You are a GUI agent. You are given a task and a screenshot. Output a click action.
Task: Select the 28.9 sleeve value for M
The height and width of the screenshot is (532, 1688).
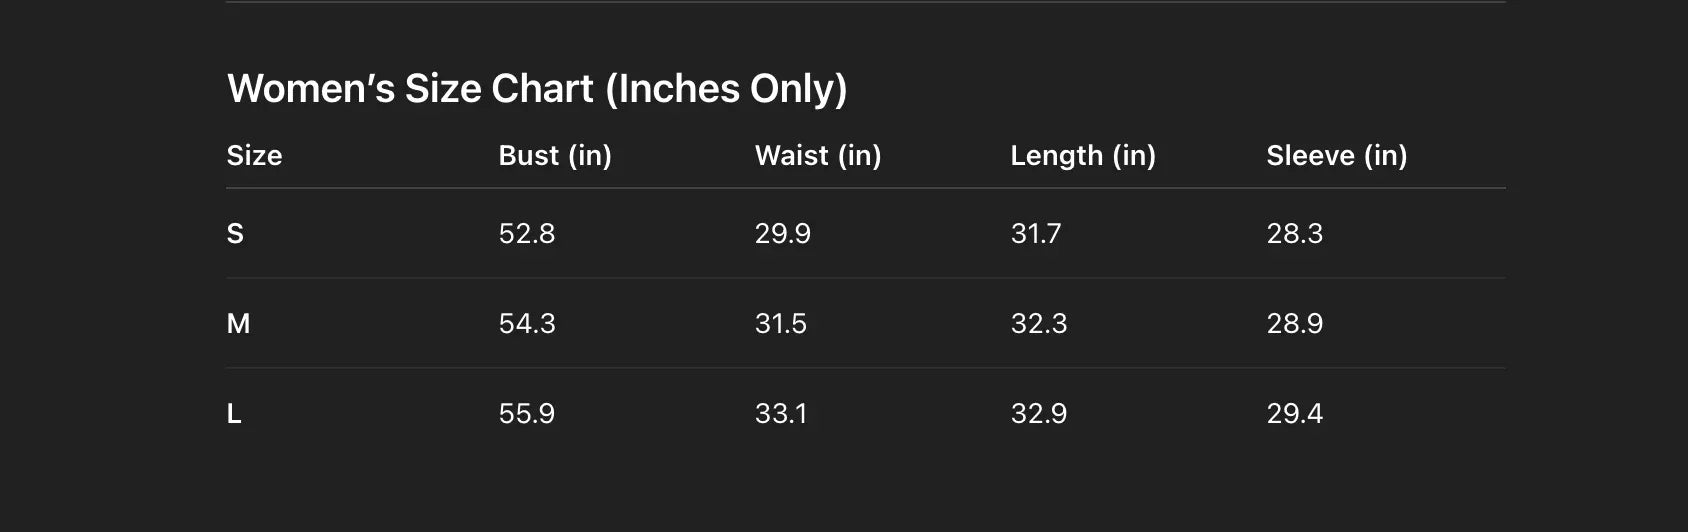click(x=1295, y=324)
